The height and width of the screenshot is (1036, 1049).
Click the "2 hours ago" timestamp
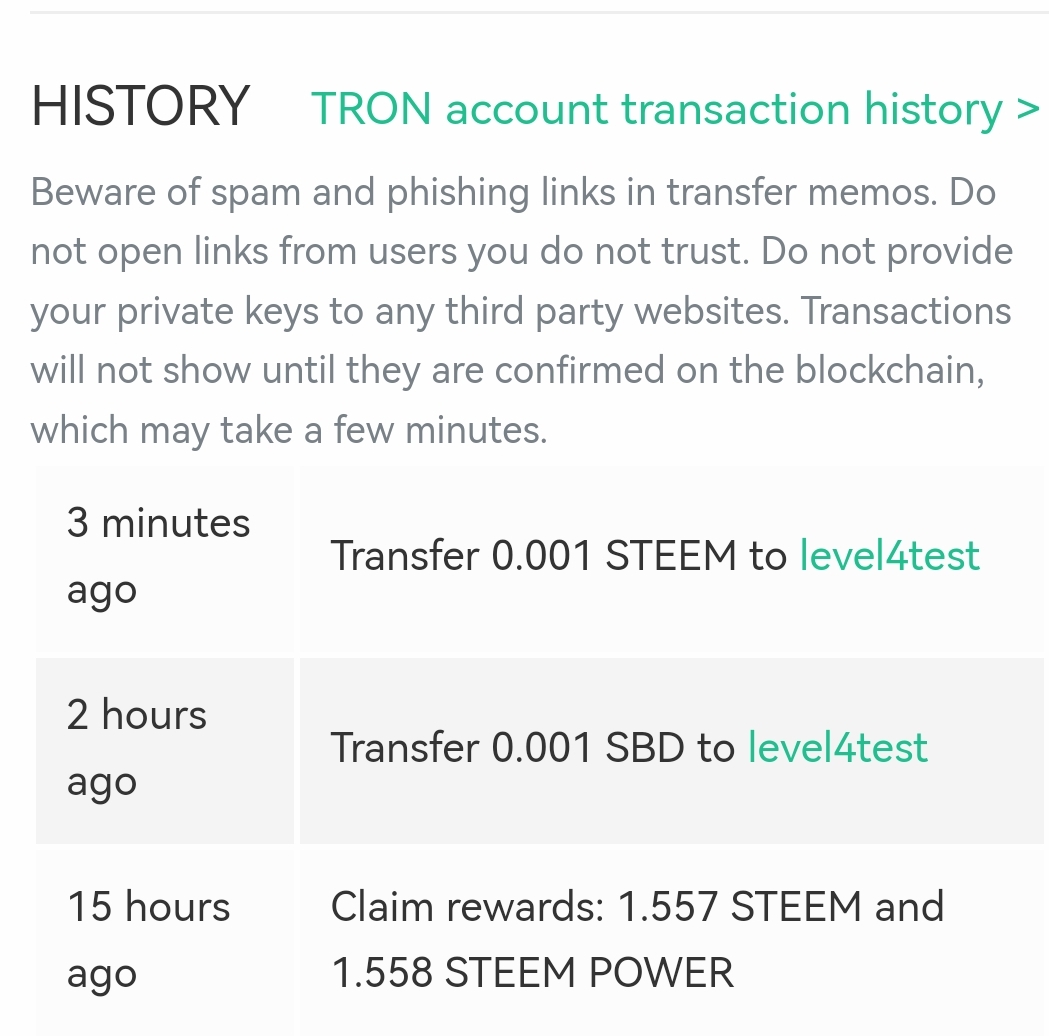pyautogui.click(x=137, y=748)
